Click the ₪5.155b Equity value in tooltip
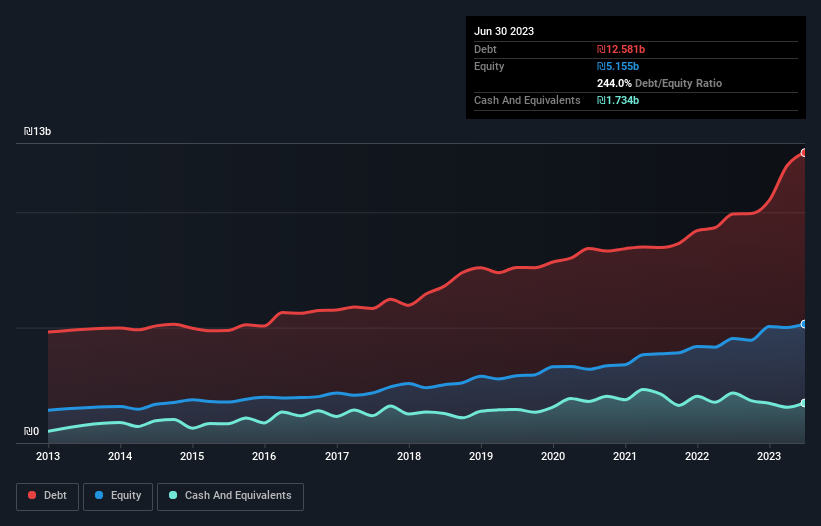821x526 pixels. pyautogui.click(x=618, y=66)
